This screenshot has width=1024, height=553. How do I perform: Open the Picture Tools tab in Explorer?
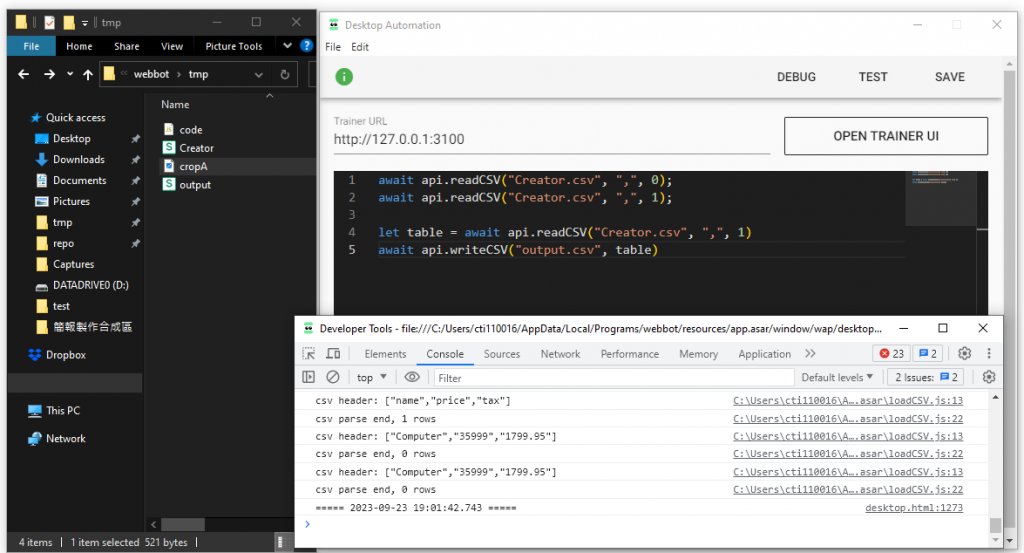click(x=233, y=46)
